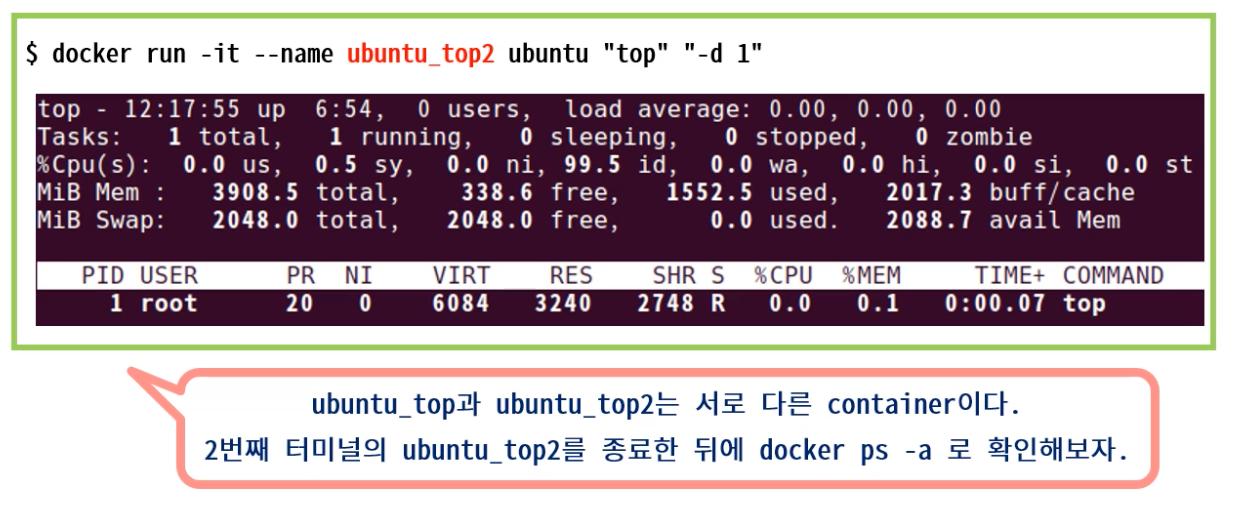Click the 'top' command in process row

pyautogui.click(x=1084, y=303)
